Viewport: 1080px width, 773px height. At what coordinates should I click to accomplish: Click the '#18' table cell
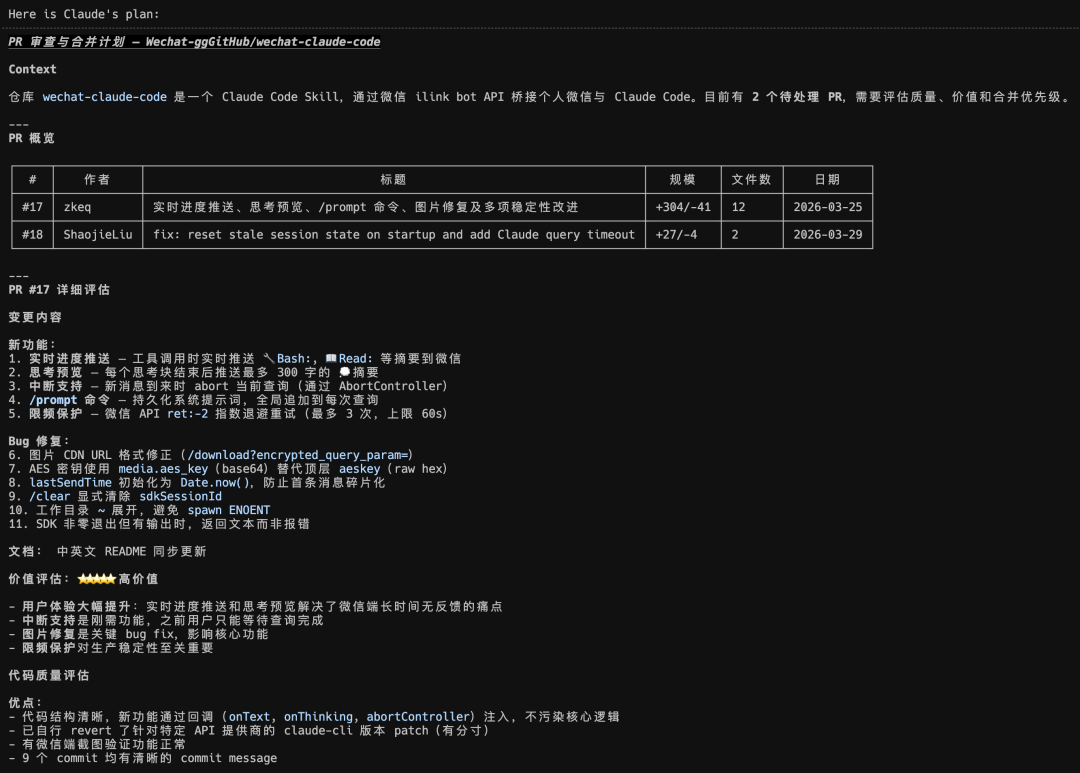[32, 234]
